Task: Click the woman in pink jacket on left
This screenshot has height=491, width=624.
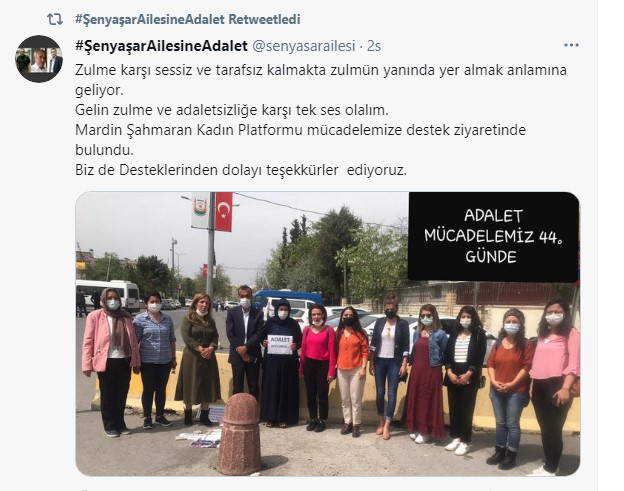Action: (111, 362)
